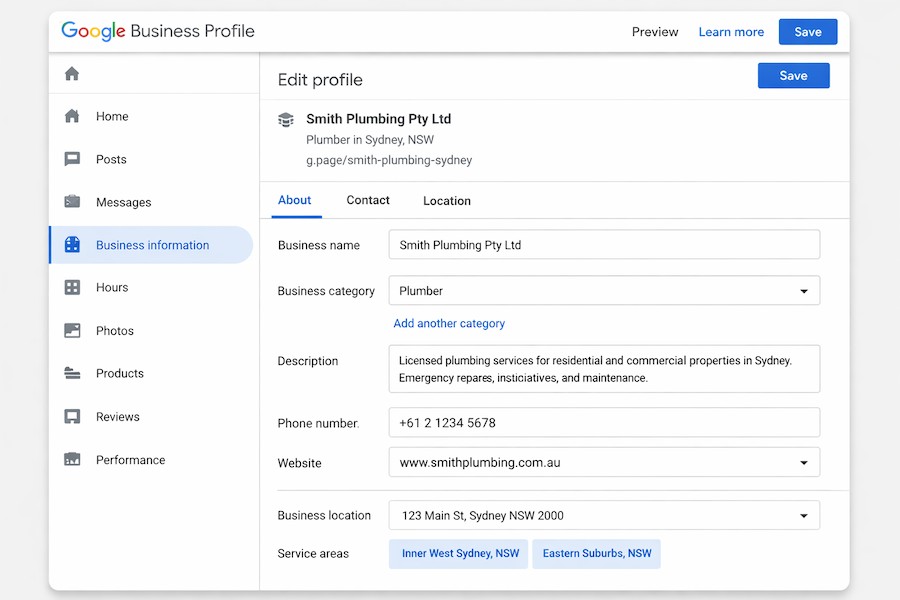Expand the Business category dropdown arrow
900x600 pixels.
coord(804,291)
